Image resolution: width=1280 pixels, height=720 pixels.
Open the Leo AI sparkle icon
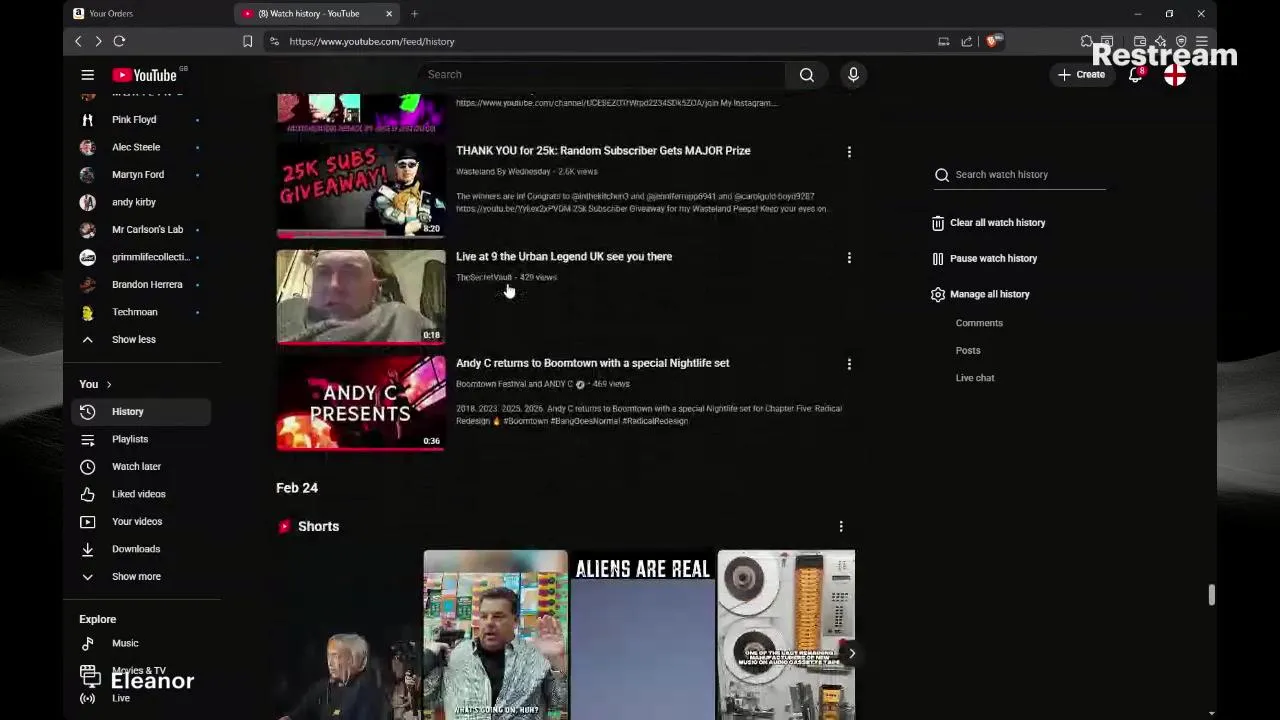[x=1160, y=41]
